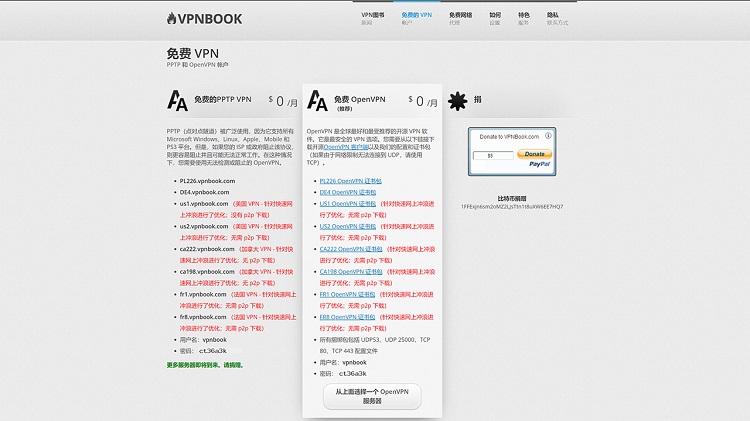Click the Donate to VPNBook.com label
The image size is (750, 421).
(x=509, y=137)
